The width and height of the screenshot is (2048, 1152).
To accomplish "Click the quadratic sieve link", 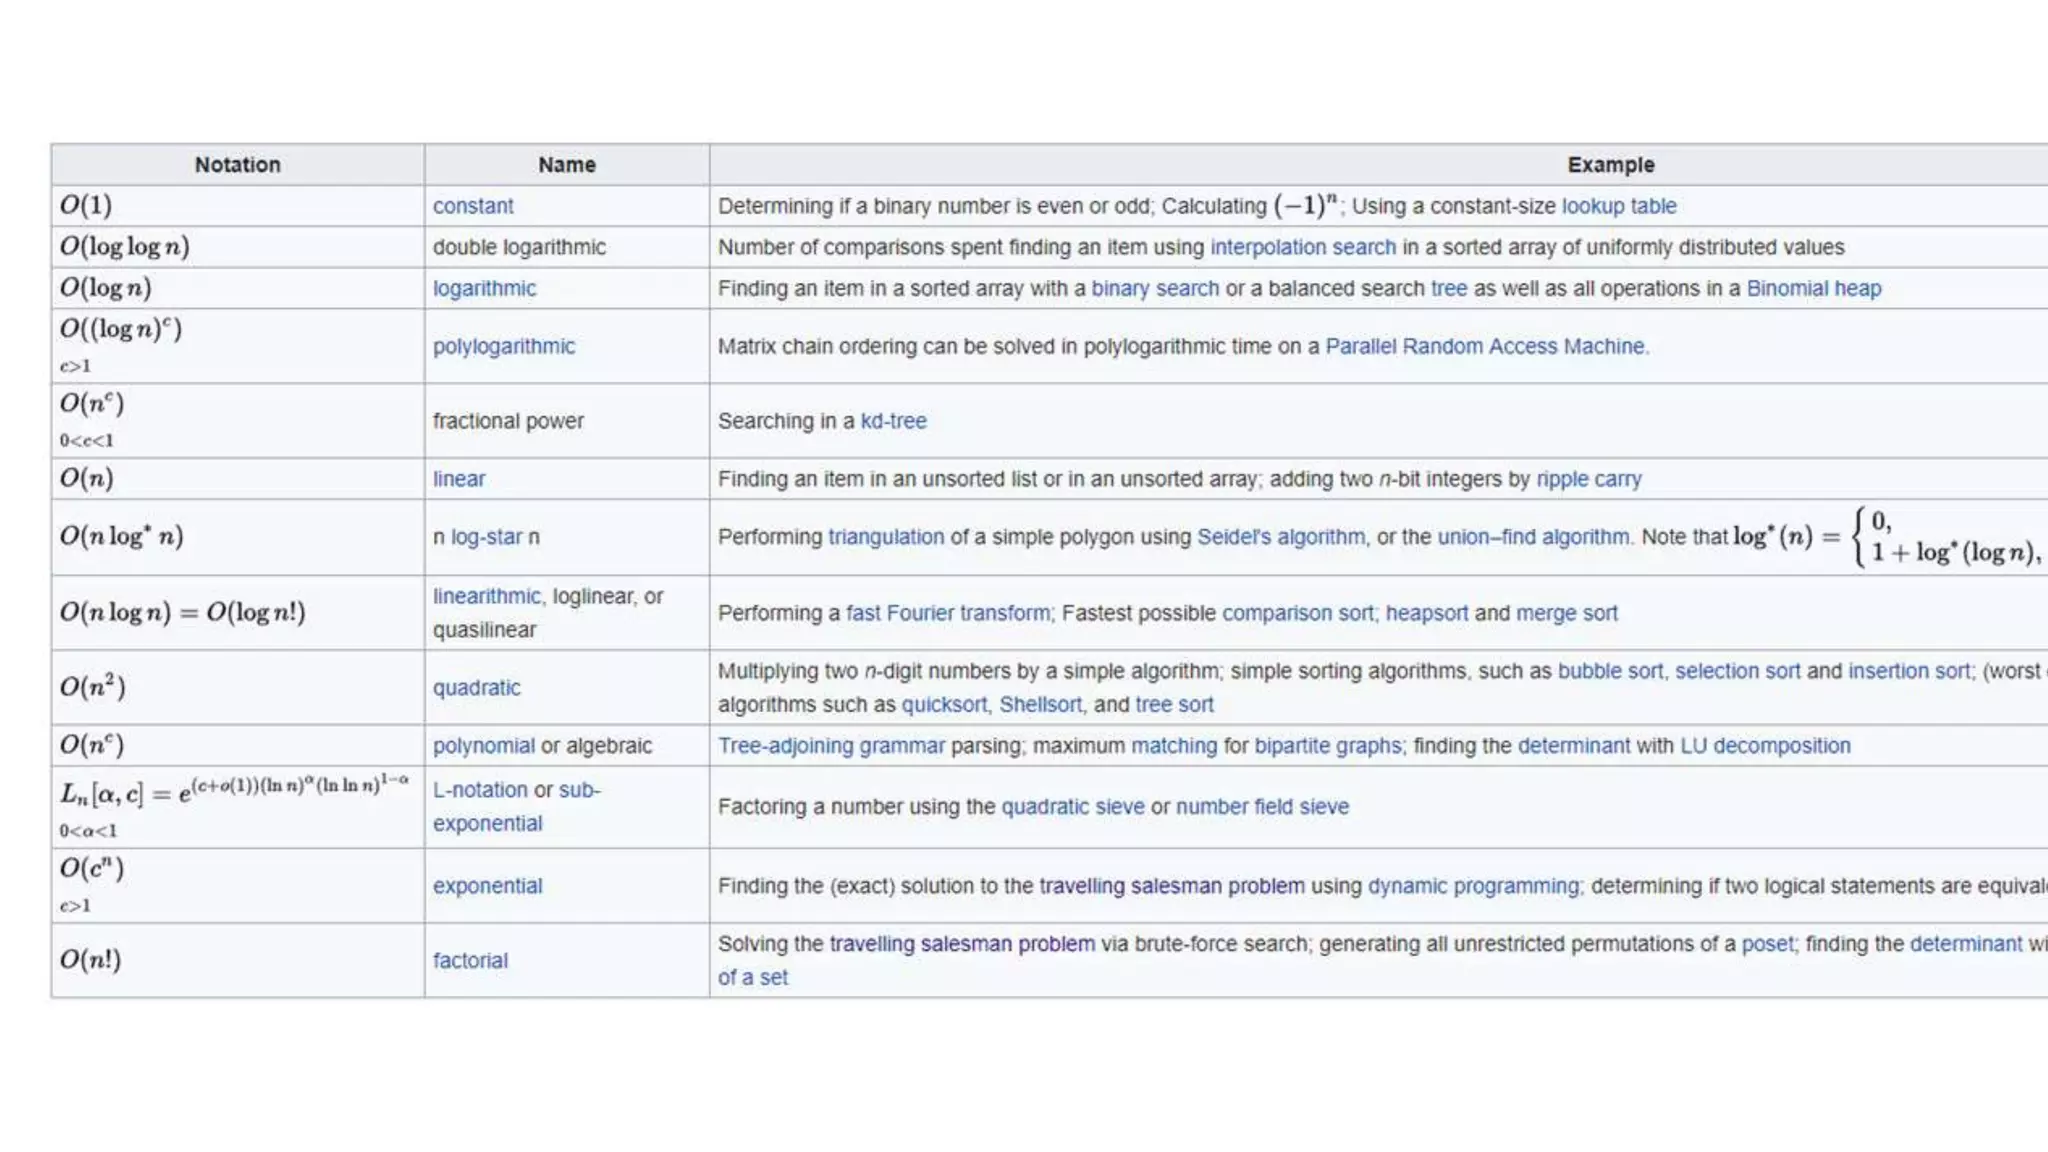I will 1072,807.
